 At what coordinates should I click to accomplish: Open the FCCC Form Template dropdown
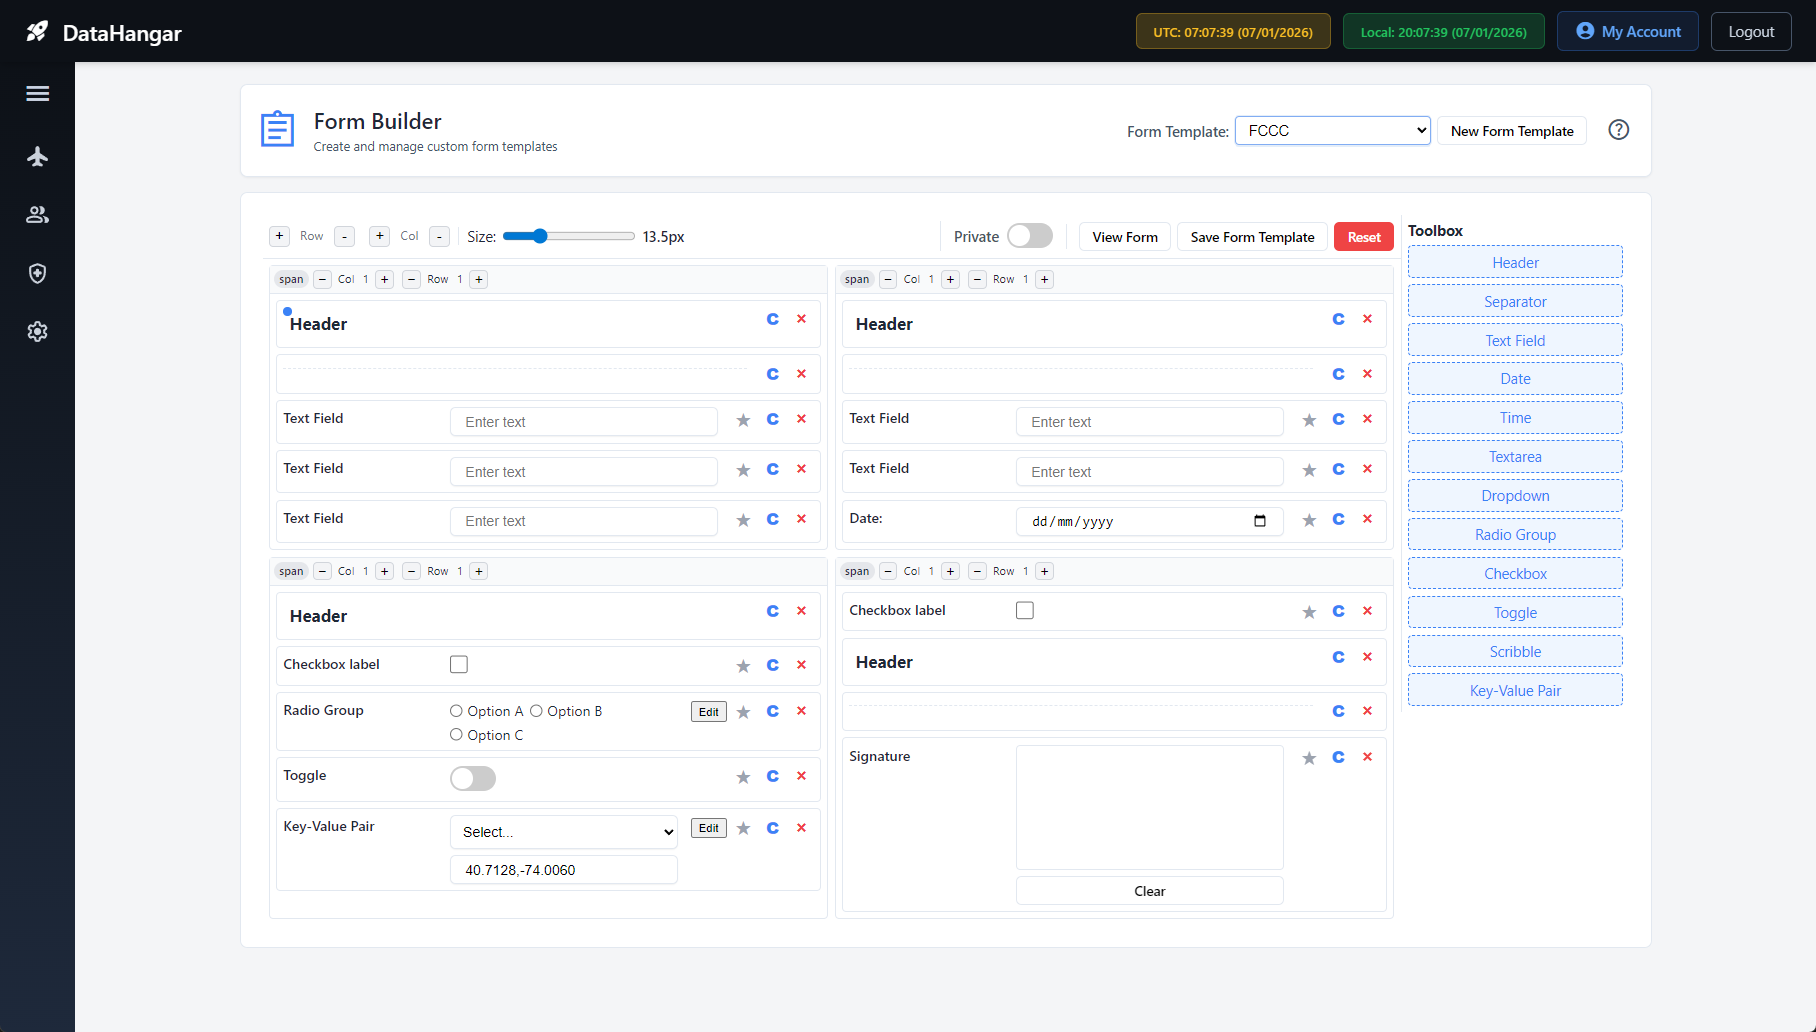(x=1332, y=130)
